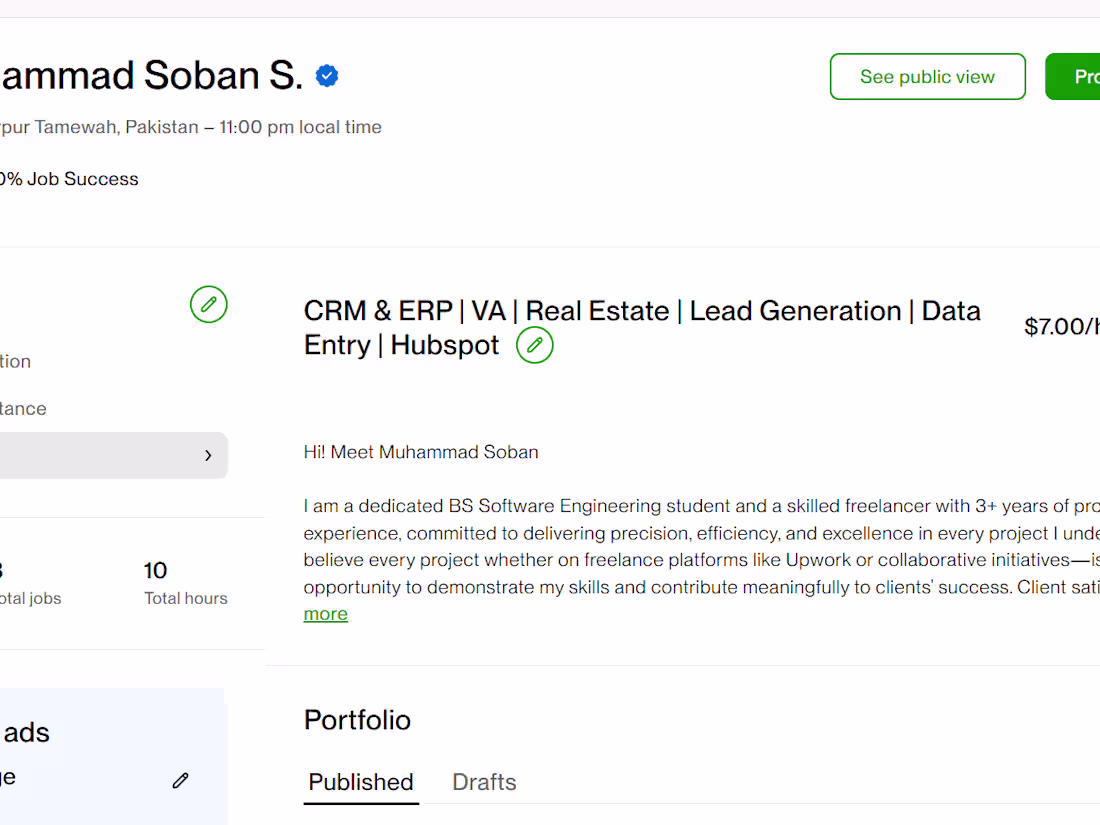
Task: Click the Job Success score text
Action: click(69, 179)
